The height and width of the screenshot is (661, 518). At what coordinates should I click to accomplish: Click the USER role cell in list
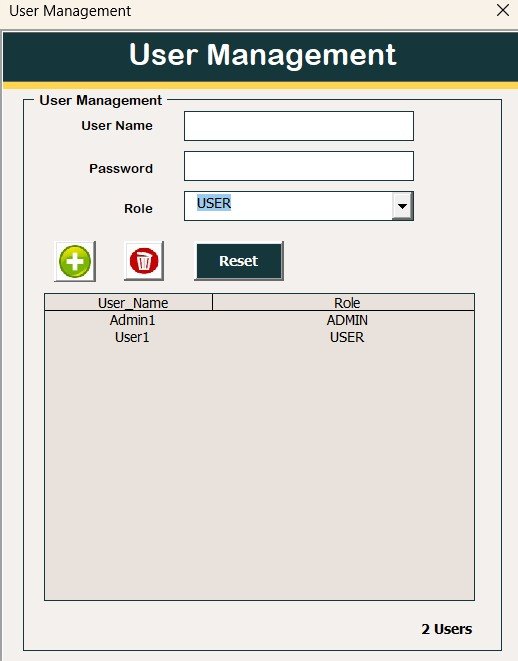coord(347,337)
